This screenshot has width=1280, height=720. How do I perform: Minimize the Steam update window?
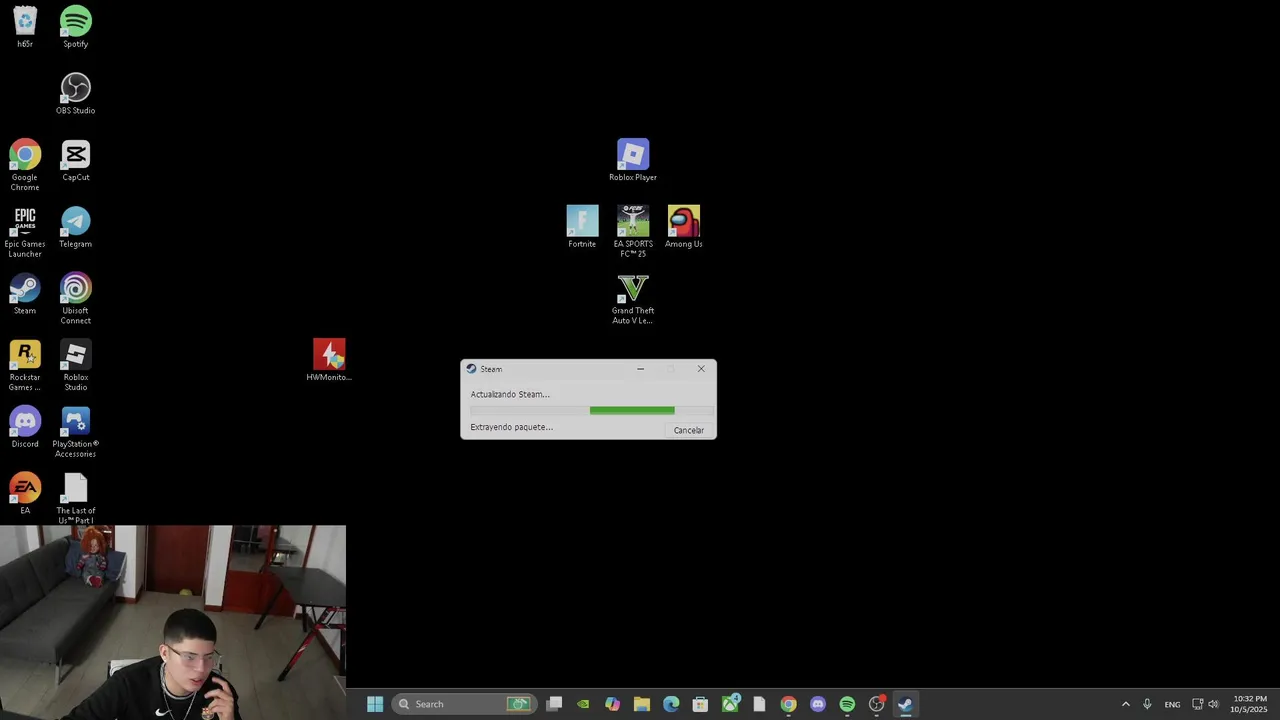click(640, 369)
